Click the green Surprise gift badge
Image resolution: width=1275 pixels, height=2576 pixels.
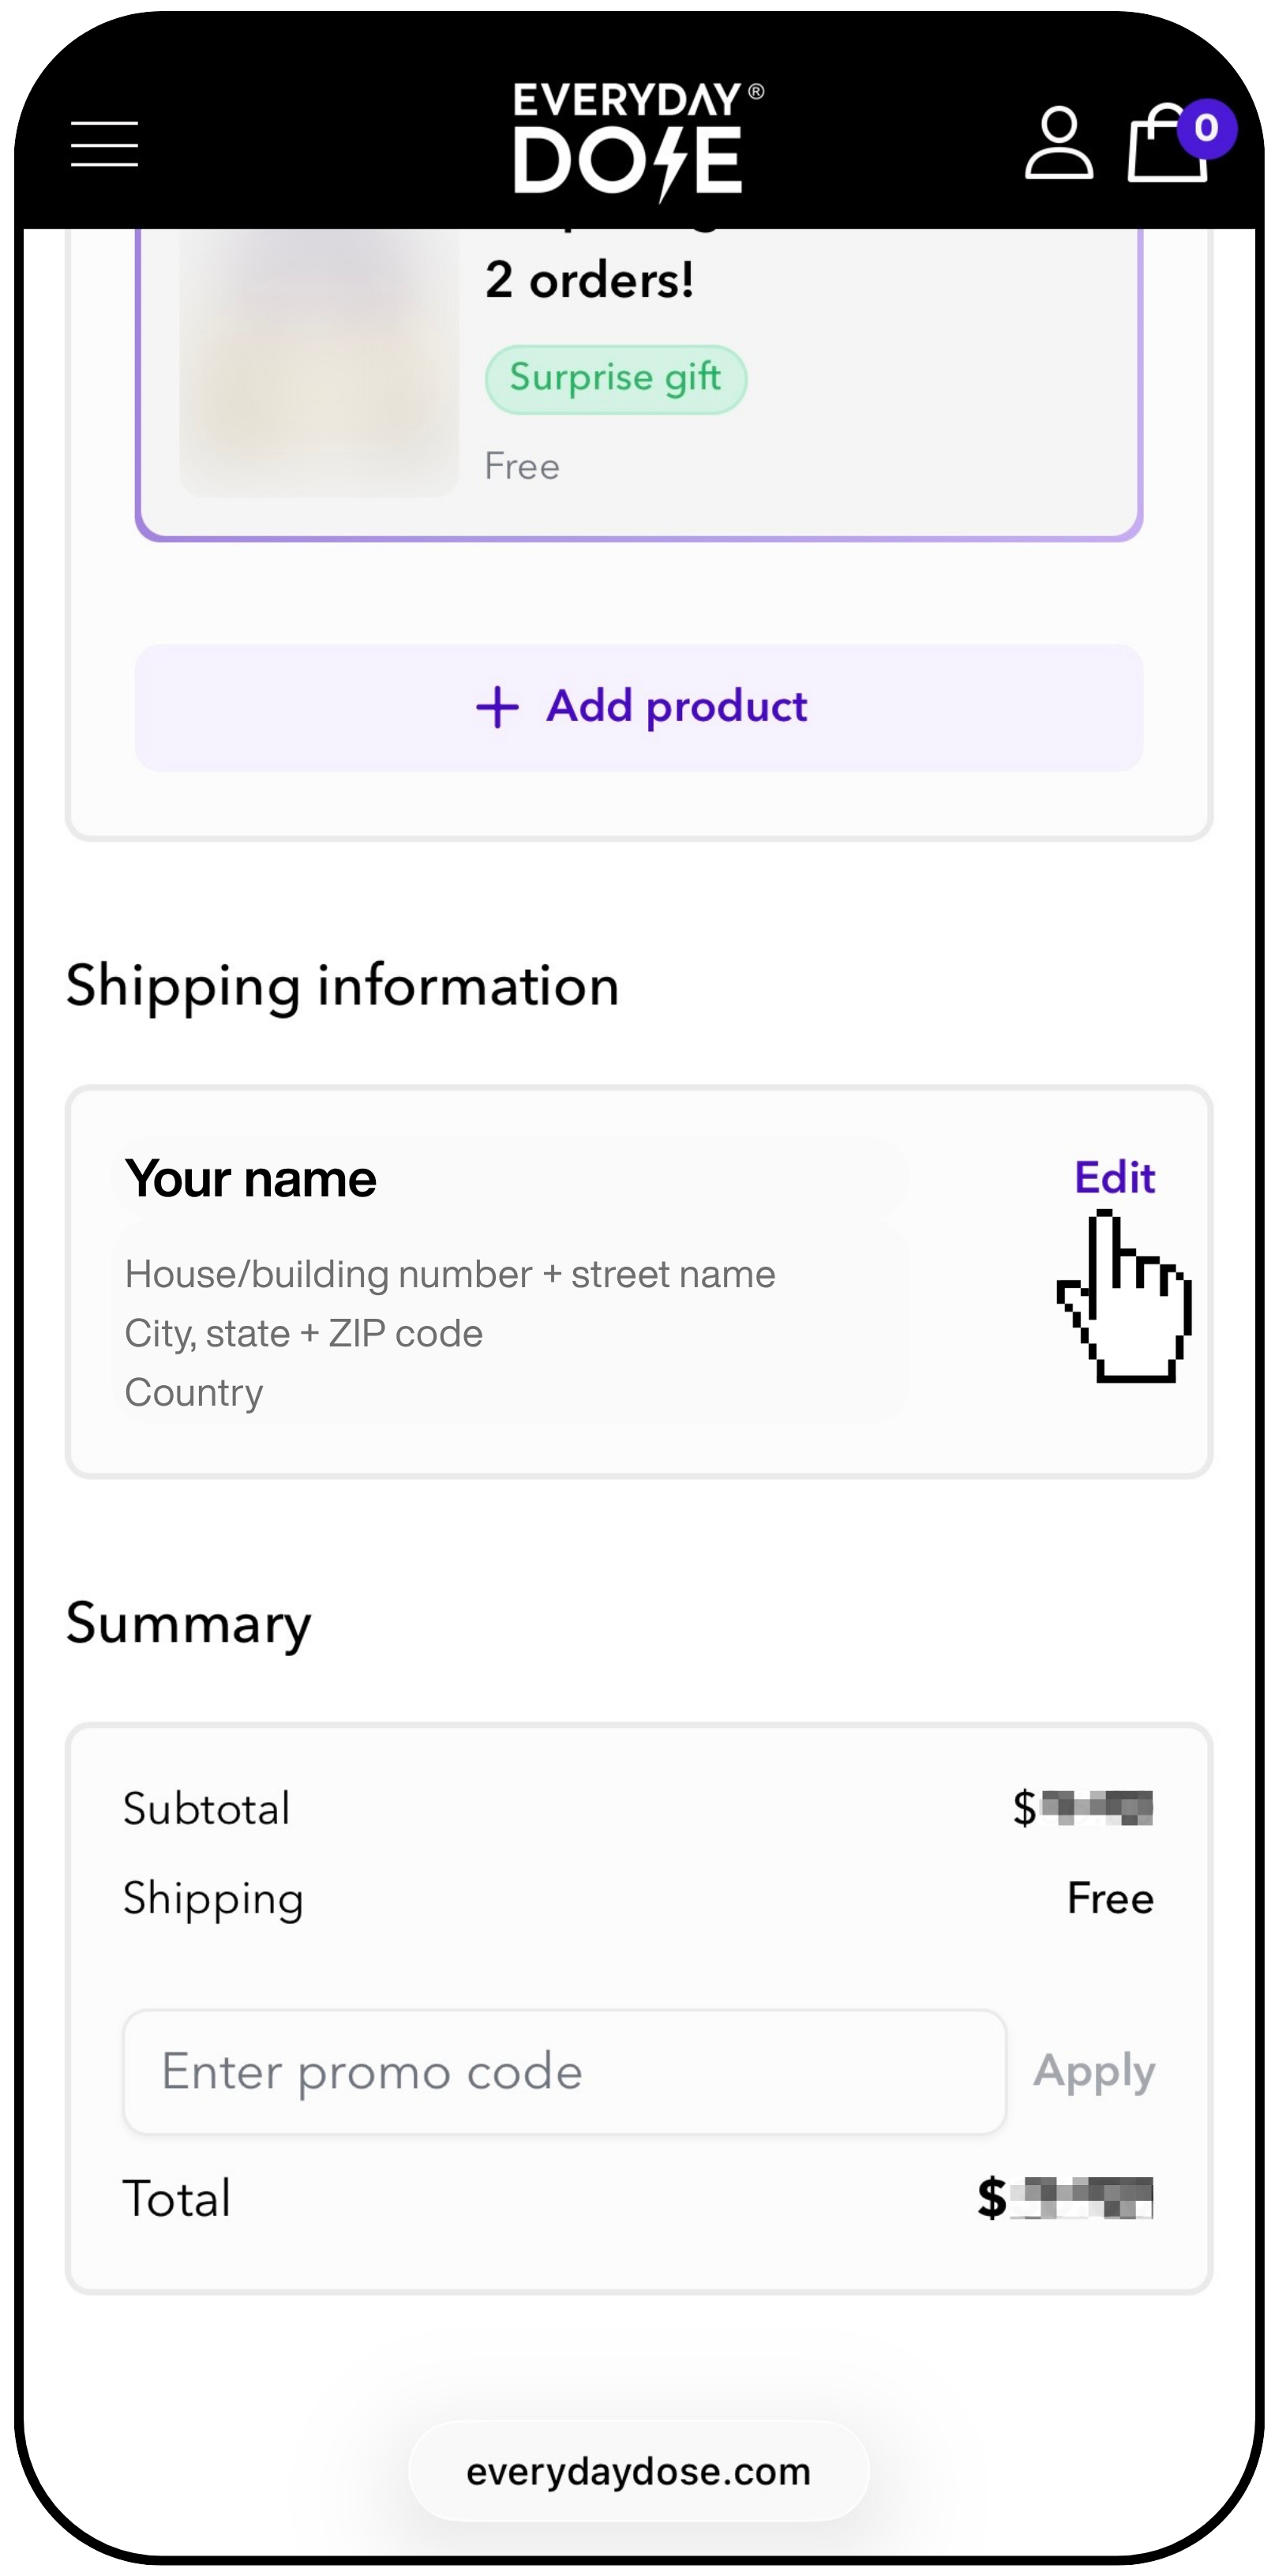point(615,379)
